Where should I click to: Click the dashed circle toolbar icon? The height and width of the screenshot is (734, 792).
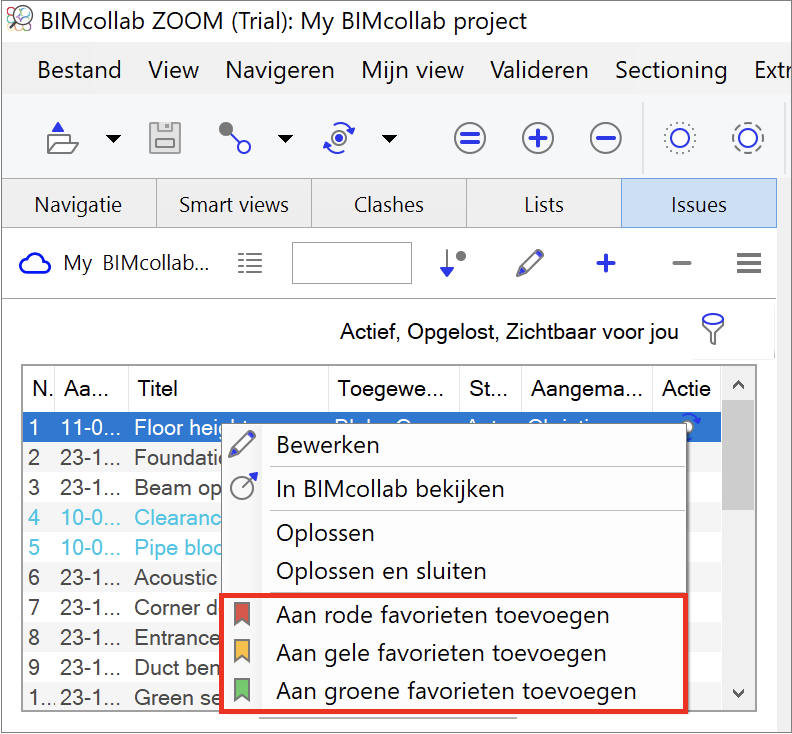tap(748, 138)
